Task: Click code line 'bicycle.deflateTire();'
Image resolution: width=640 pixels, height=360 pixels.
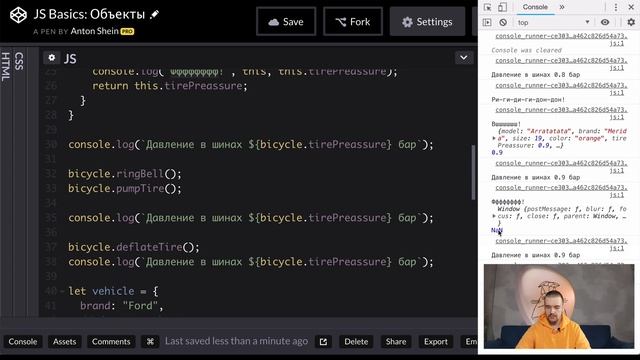Action: pos(134,247)
